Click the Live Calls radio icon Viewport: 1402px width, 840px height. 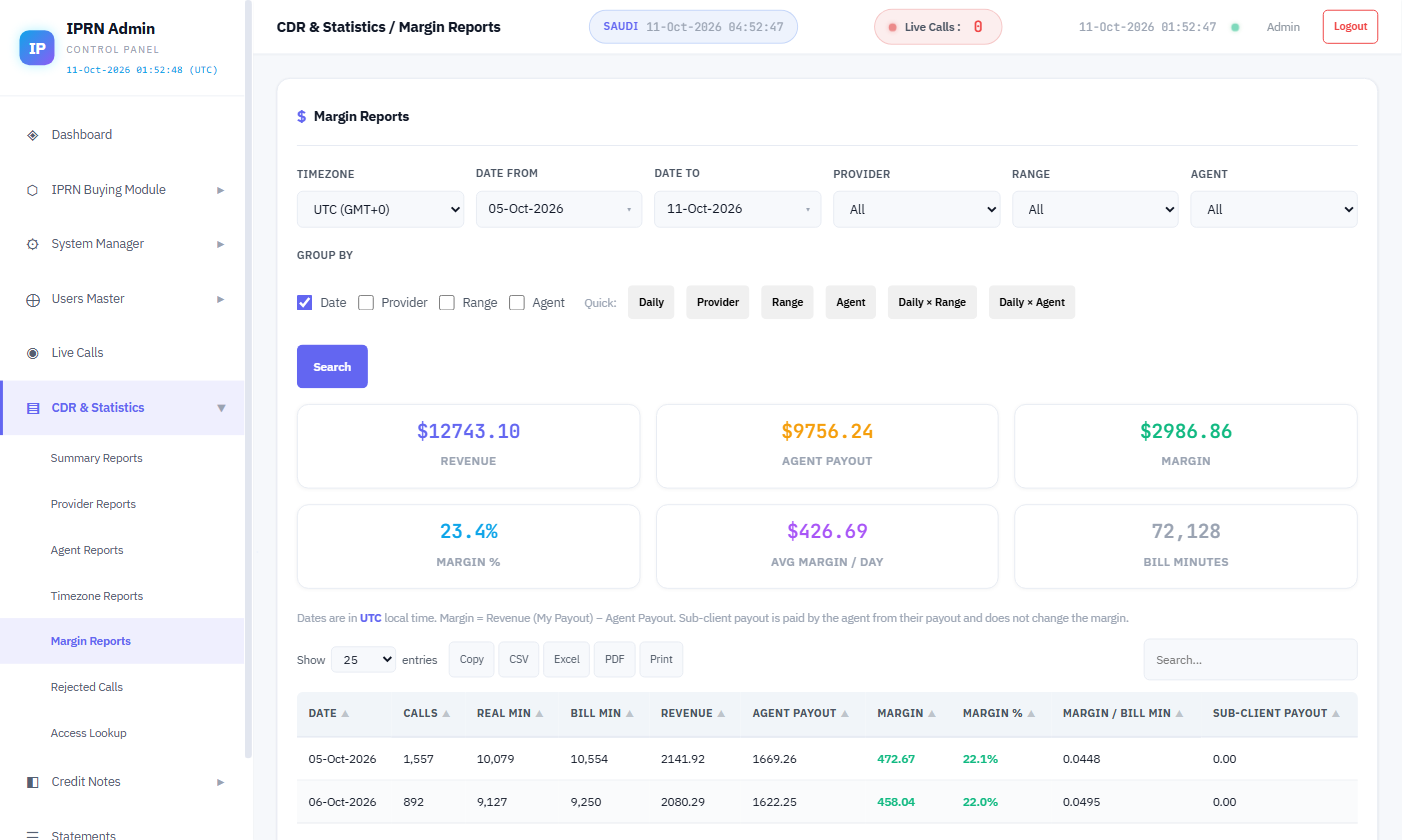coord(33,353)
